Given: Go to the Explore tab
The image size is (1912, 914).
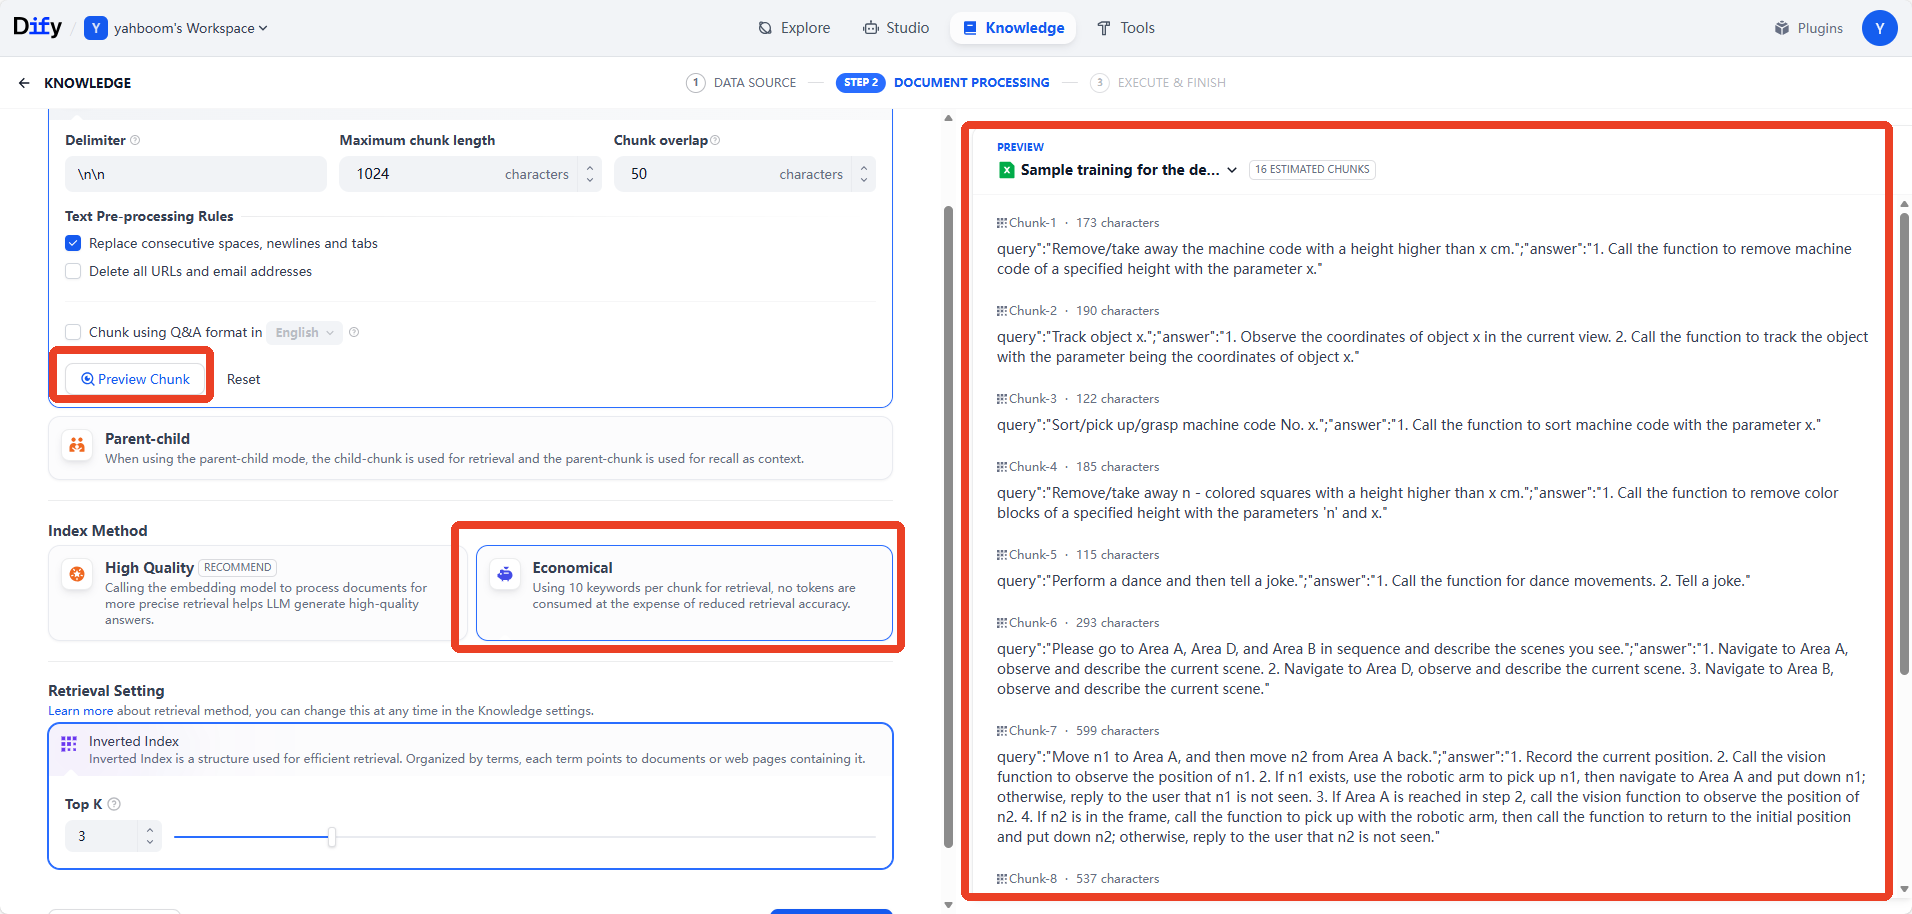Looking at the screenshot, I should [794, 28].
